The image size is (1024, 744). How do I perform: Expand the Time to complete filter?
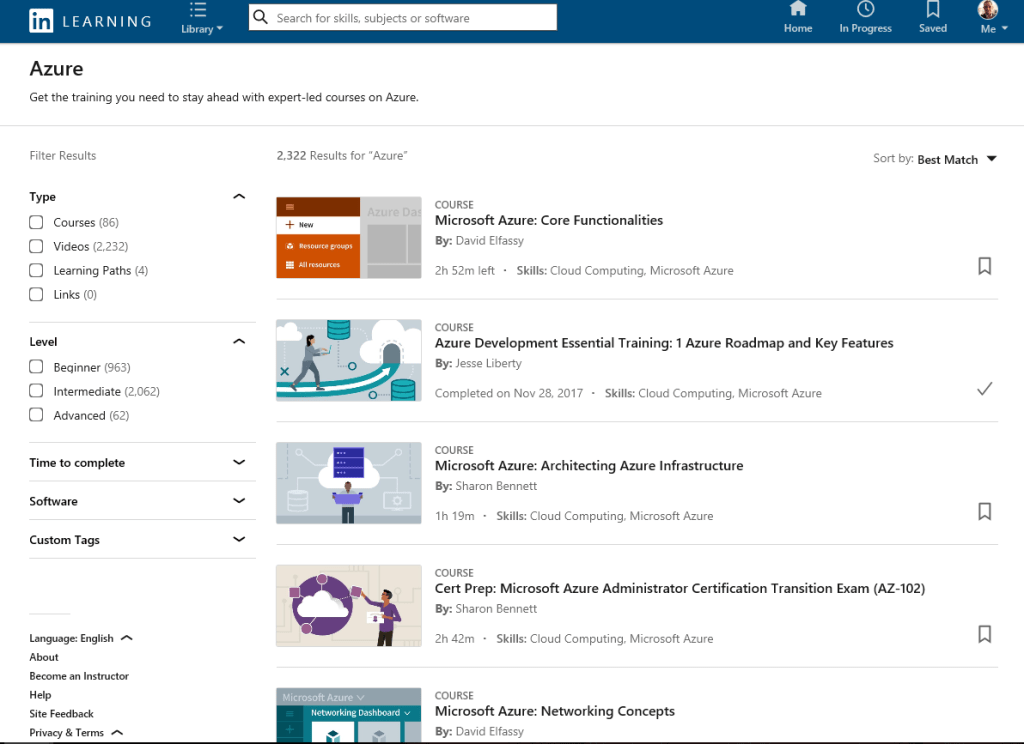(x=239, y=462)
